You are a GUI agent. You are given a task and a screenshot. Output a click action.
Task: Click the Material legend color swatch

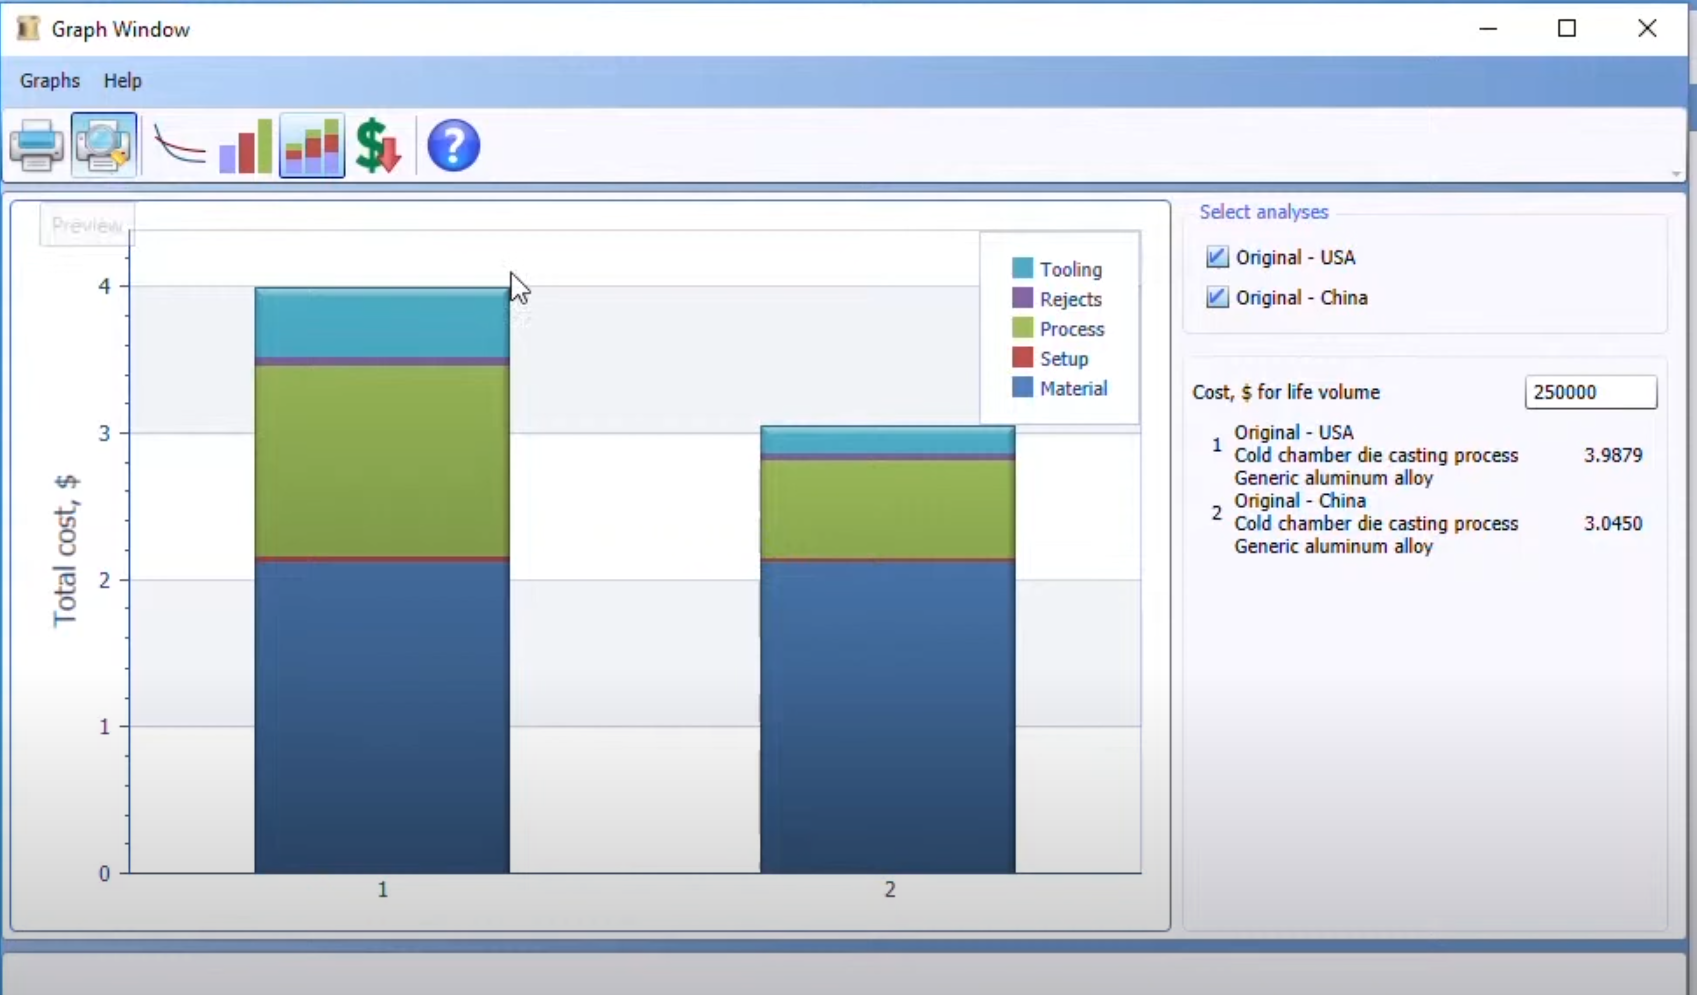pos(1022,388)
